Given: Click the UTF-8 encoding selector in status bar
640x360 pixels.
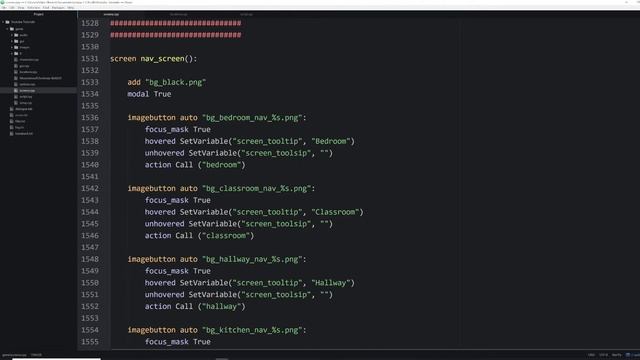Looking at the screenshot, I should [x=603, y=355].
